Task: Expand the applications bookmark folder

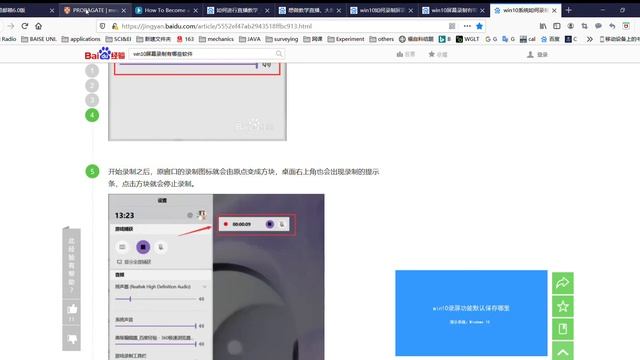Action: [x=81, y=39]
